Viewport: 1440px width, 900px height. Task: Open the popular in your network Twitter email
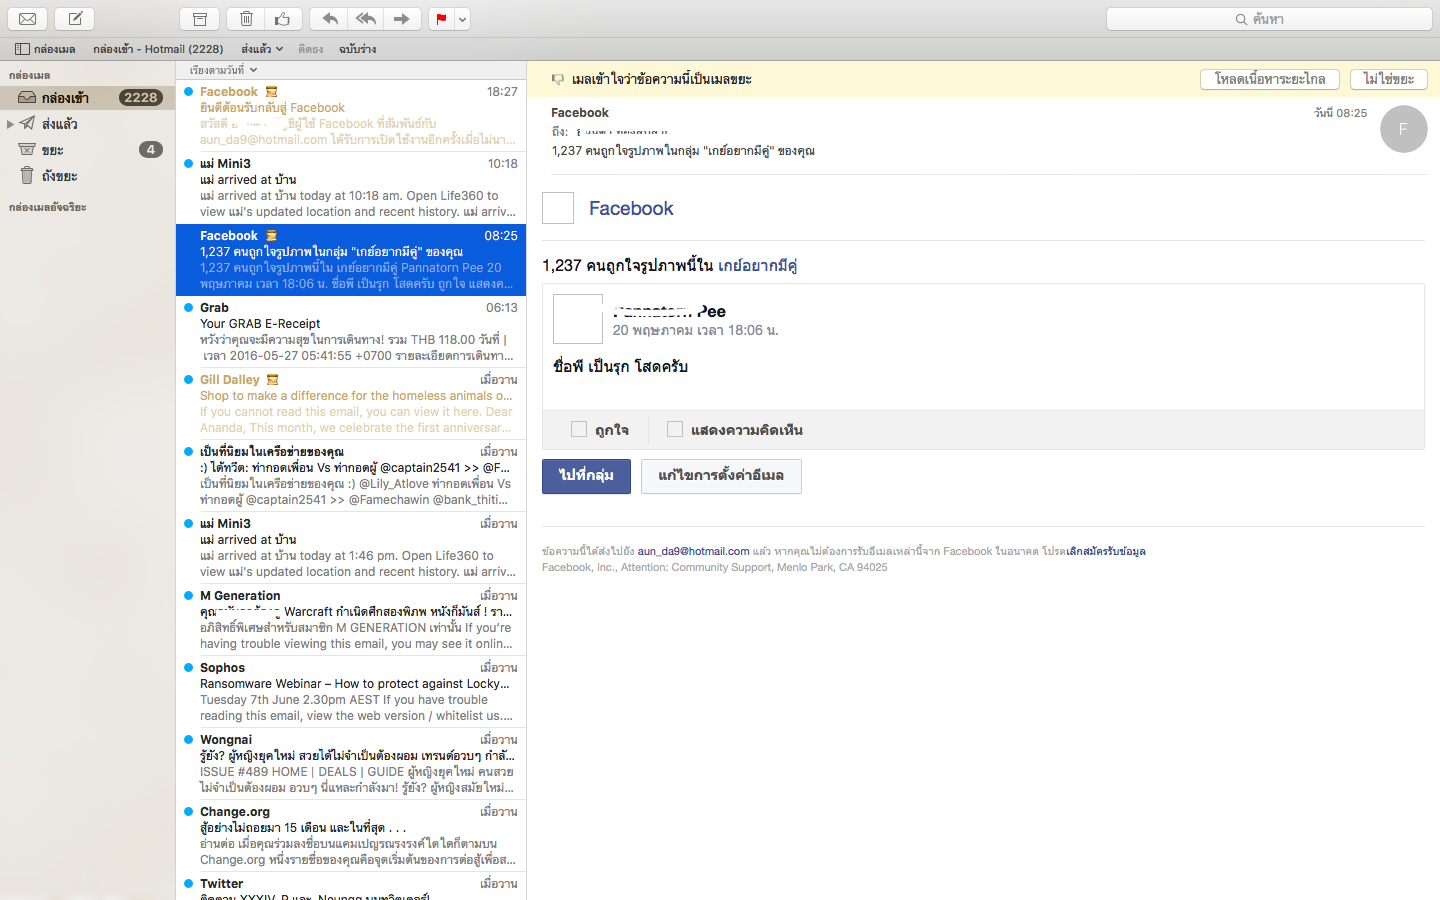pyautogui.click(x=351, y=475)
